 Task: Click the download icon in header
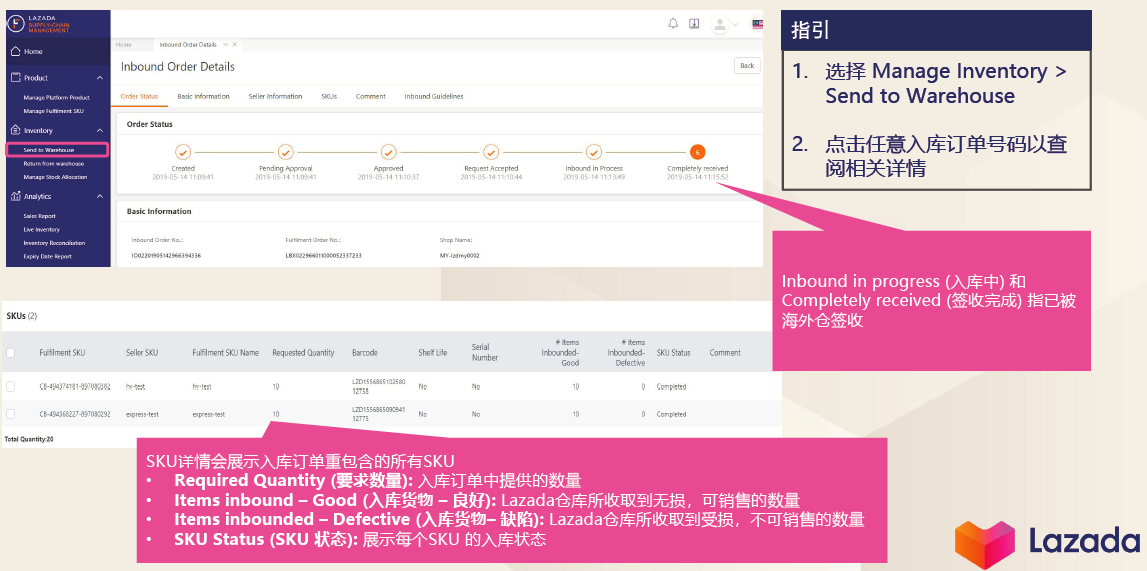694,23
